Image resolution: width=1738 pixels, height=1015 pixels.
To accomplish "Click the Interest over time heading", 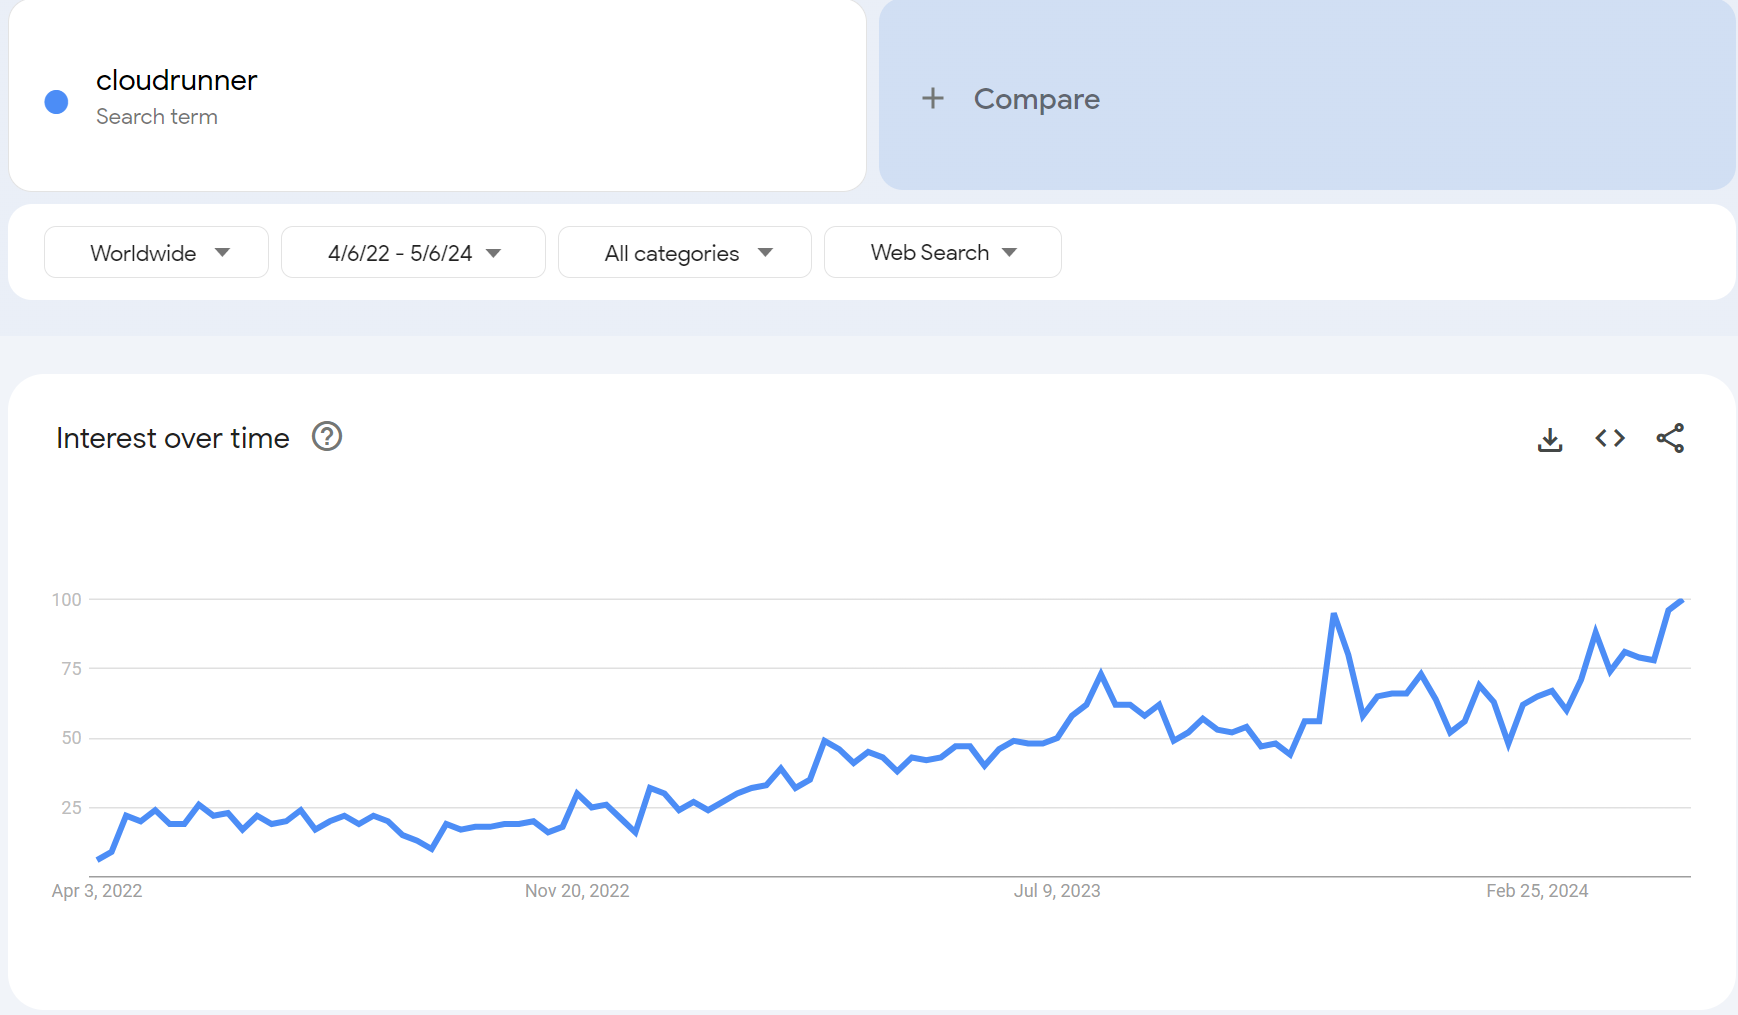I will [x=173, y=438].
